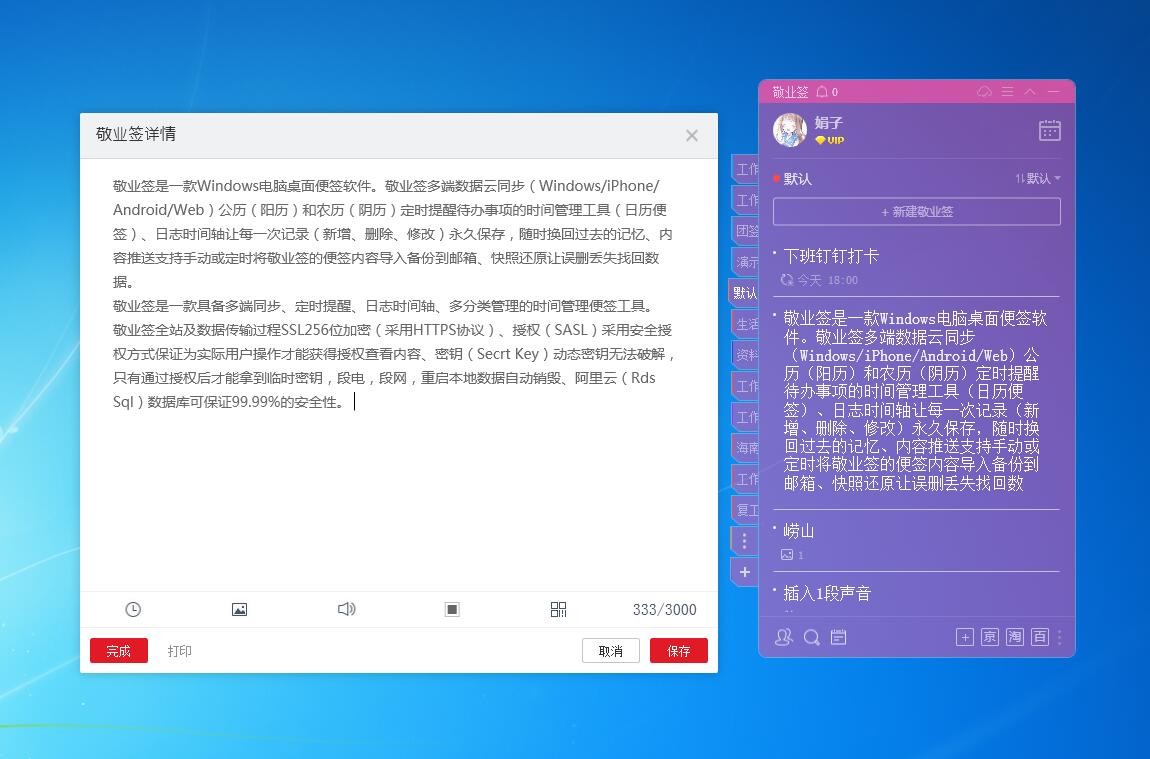The width and height of the screenshot is (1150, 759).
Task: Show more categories via side three-dot tab
Action: click(744, 541)
